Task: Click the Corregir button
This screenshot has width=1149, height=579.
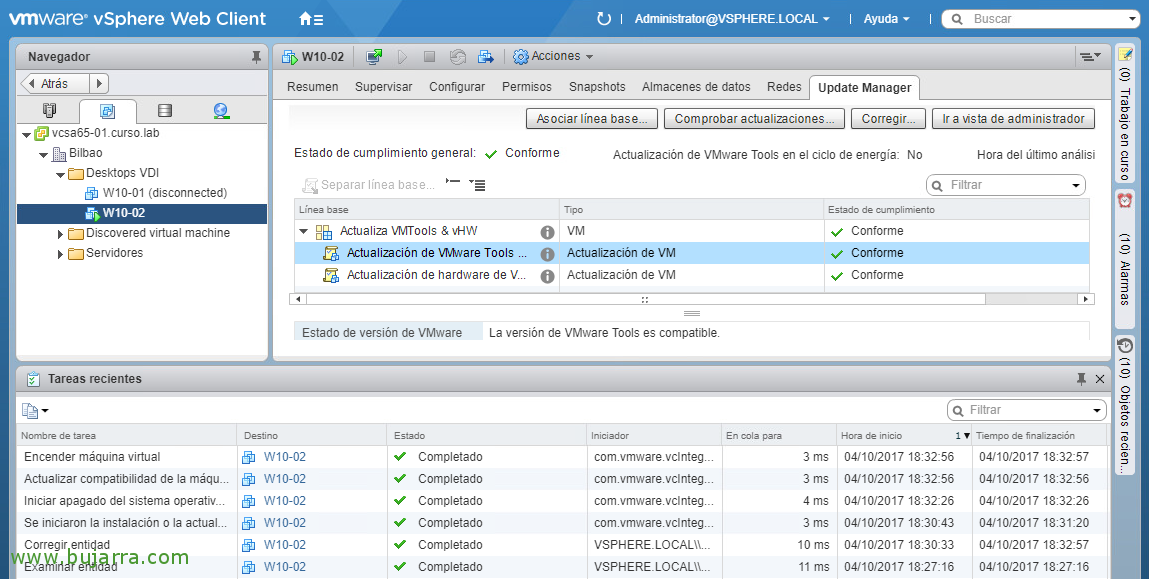Action: [x=888, y=119]
